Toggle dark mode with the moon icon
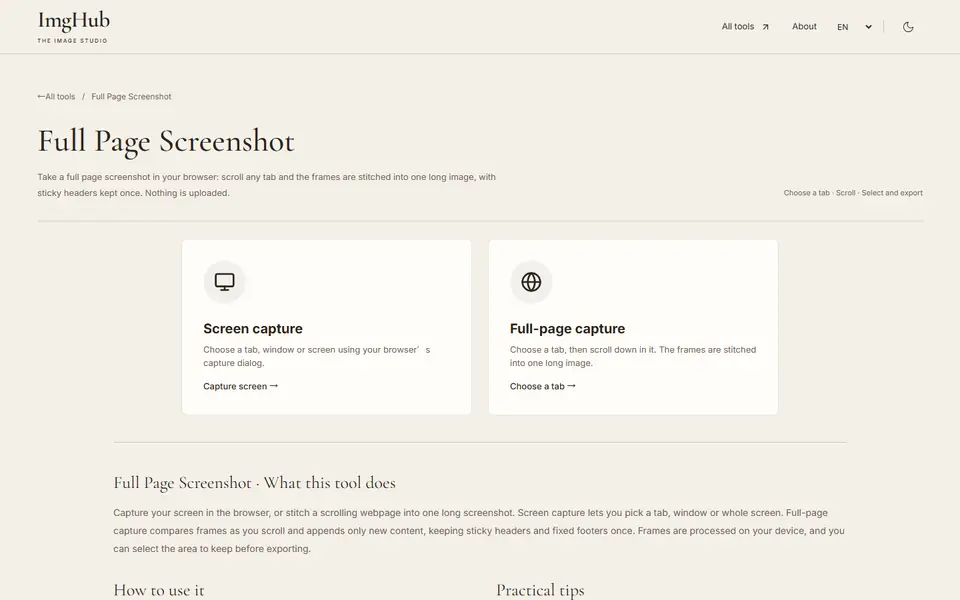This screenshot has width=960, height=600. click(908, 27)
